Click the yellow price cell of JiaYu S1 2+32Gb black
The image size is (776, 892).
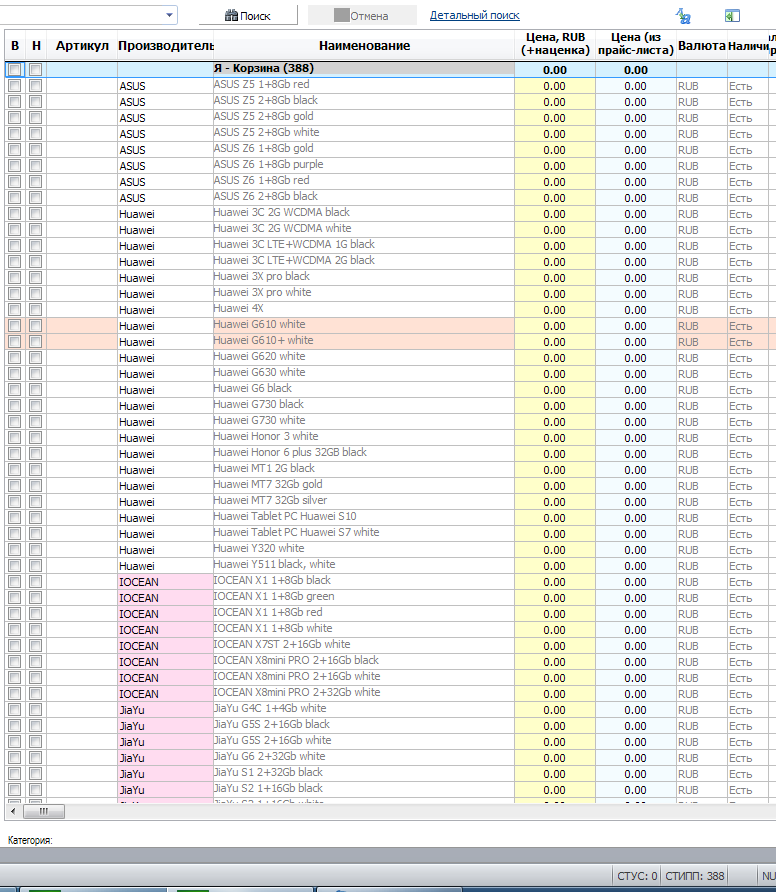(x=555, y=774)
